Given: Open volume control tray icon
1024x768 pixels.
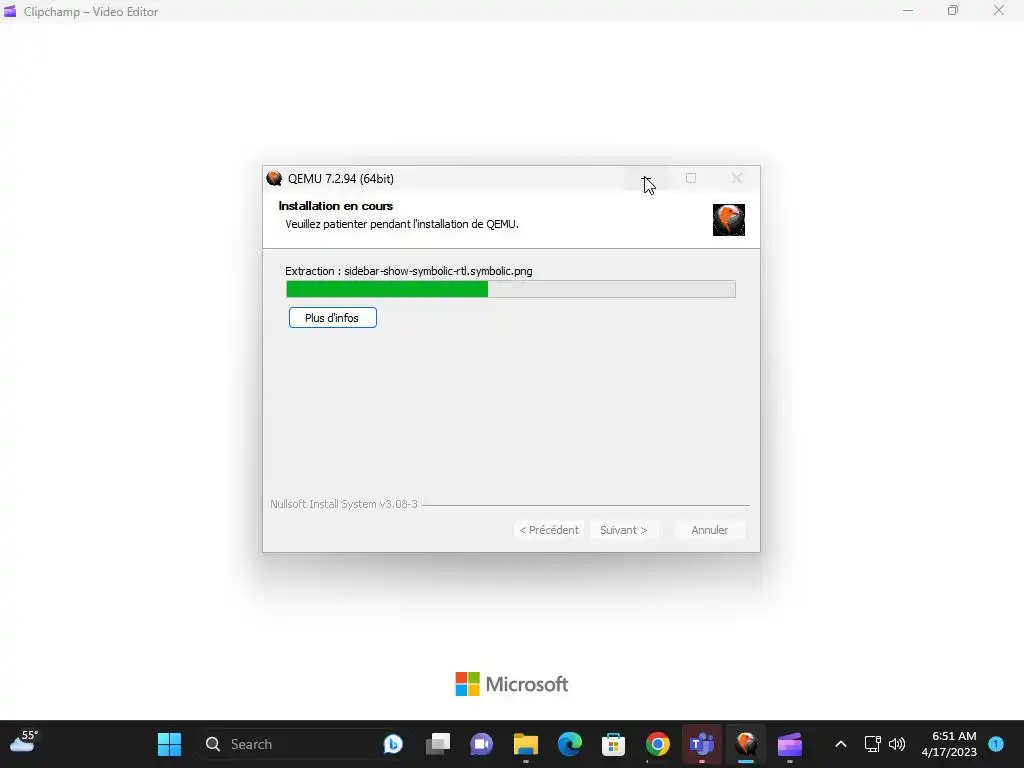Looking at the screenshot, I should (897, 744).
